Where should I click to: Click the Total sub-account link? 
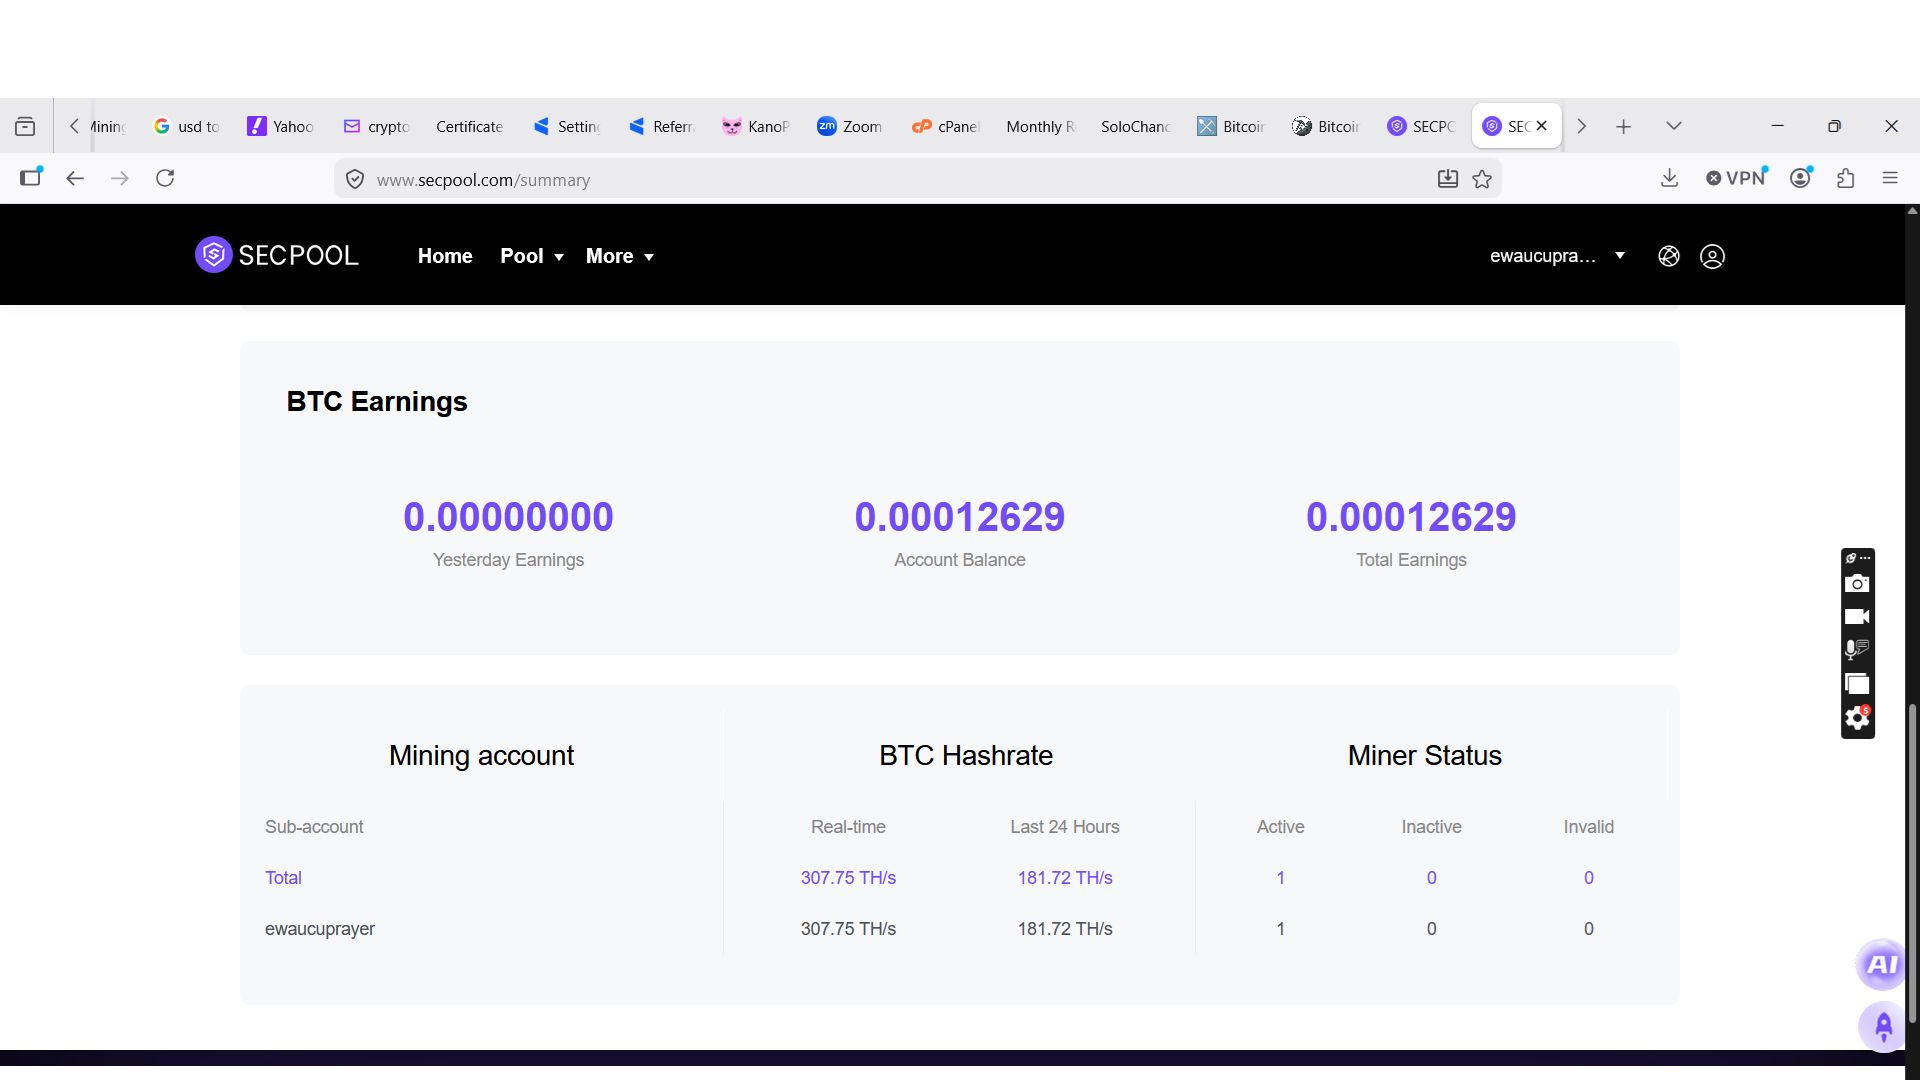(283, 877)
